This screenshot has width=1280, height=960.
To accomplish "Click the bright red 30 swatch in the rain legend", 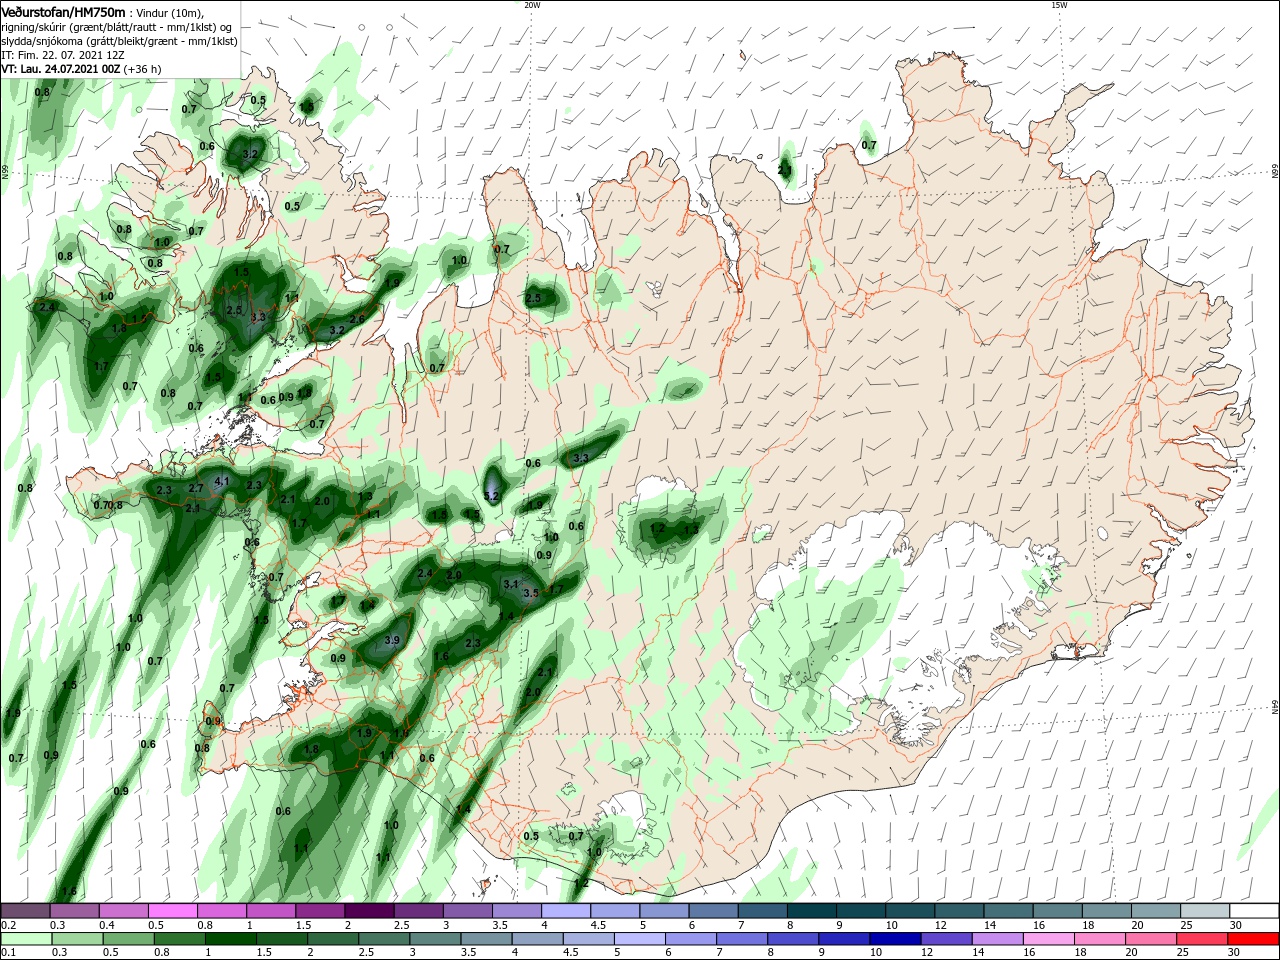I will point(1254,940).
